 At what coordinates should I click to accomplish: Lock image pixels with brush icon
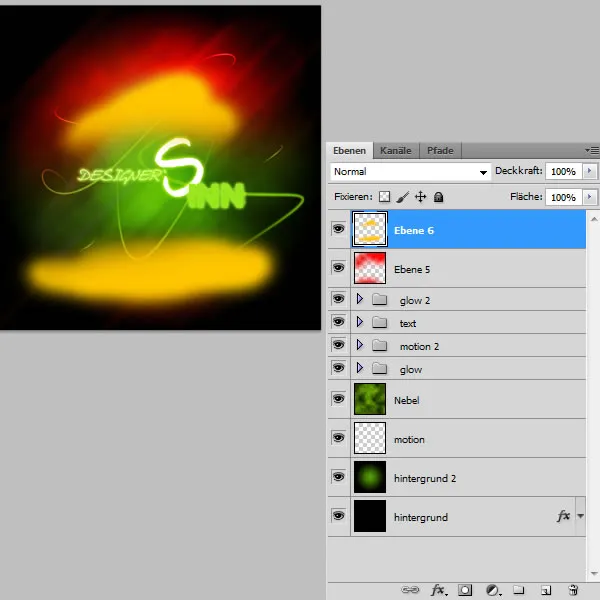click(402, 198)
